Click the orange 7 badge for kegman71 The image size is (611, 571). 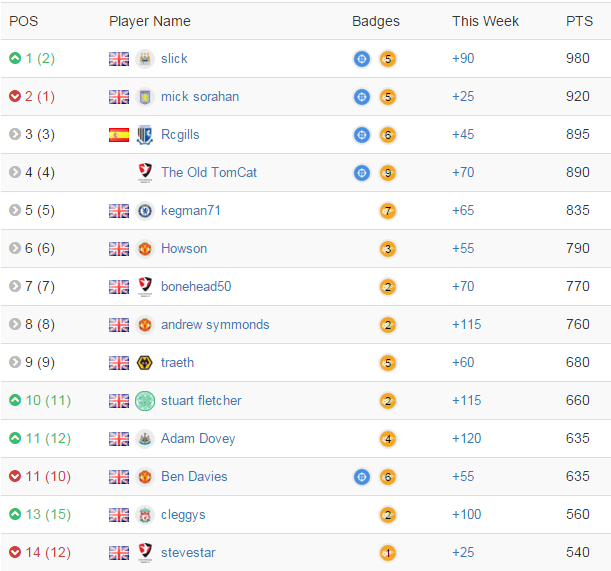[388, 211]
